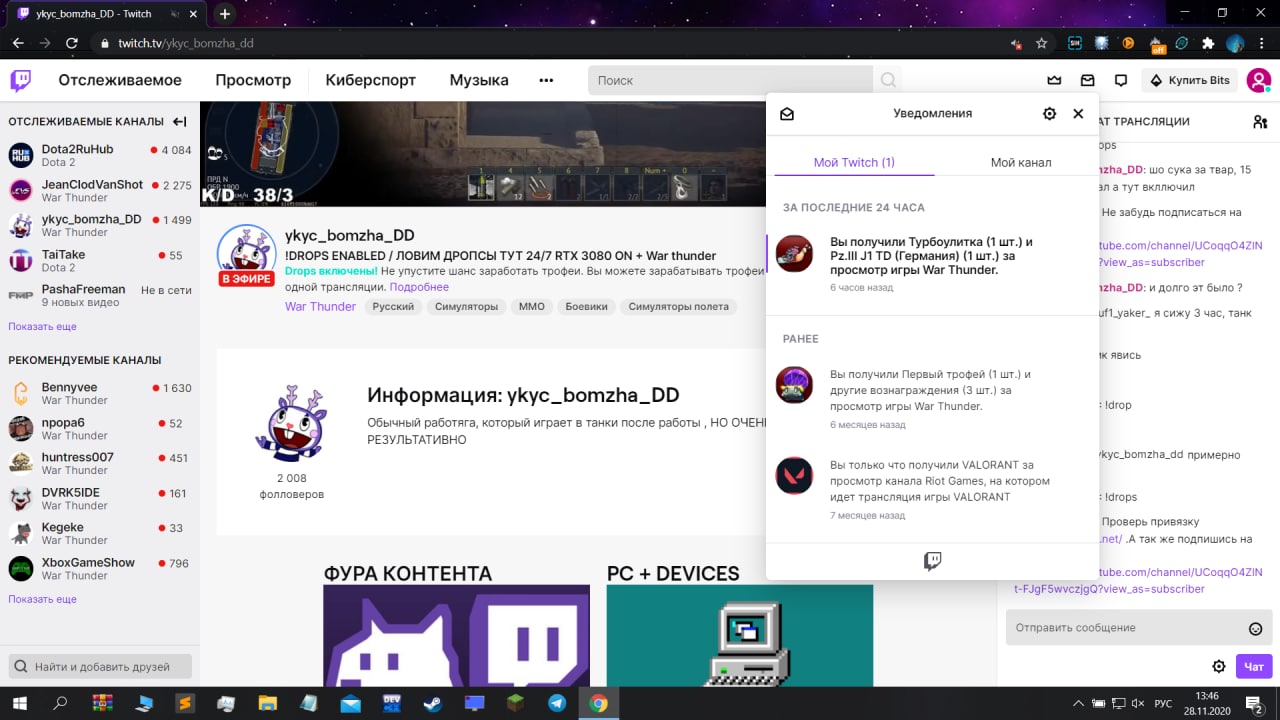Viewport: 1280px width, 720px height.
Task: Open VALORANT drop notification
Action: pyautogui.click(x=932, y=489)
